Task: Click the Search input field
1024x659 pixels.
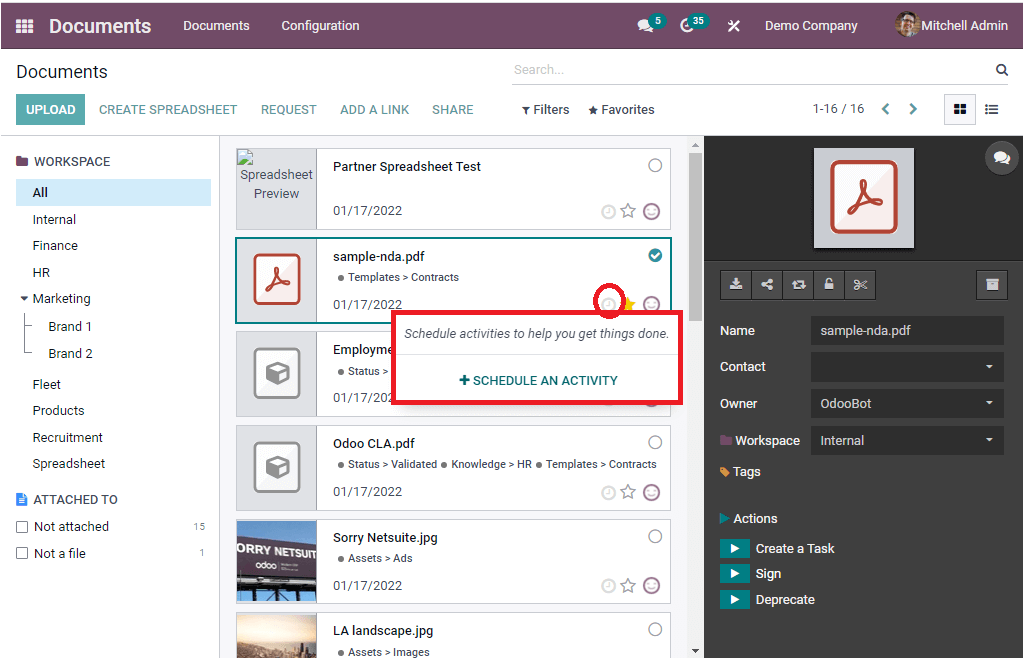Action: coord(751,70)
